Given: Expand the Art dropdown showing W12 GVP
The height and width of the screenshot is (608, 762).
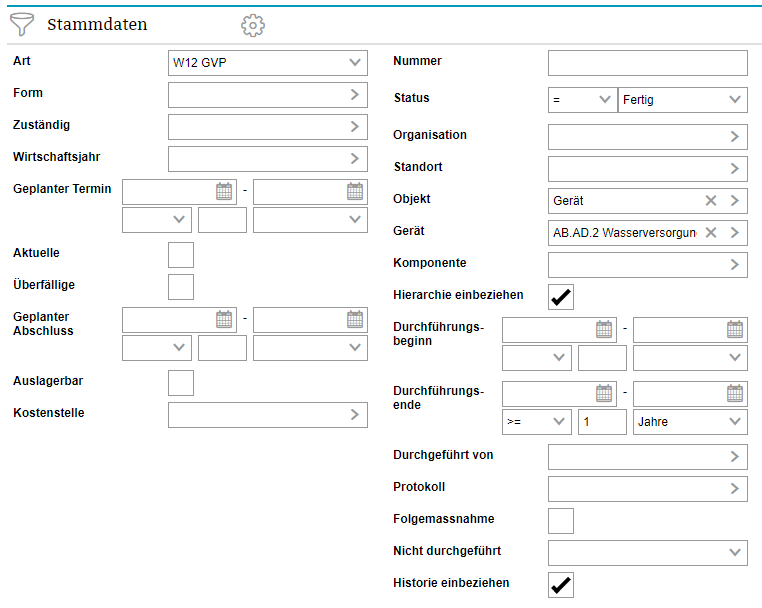Looking at the screenshot, I should (268, 63).
